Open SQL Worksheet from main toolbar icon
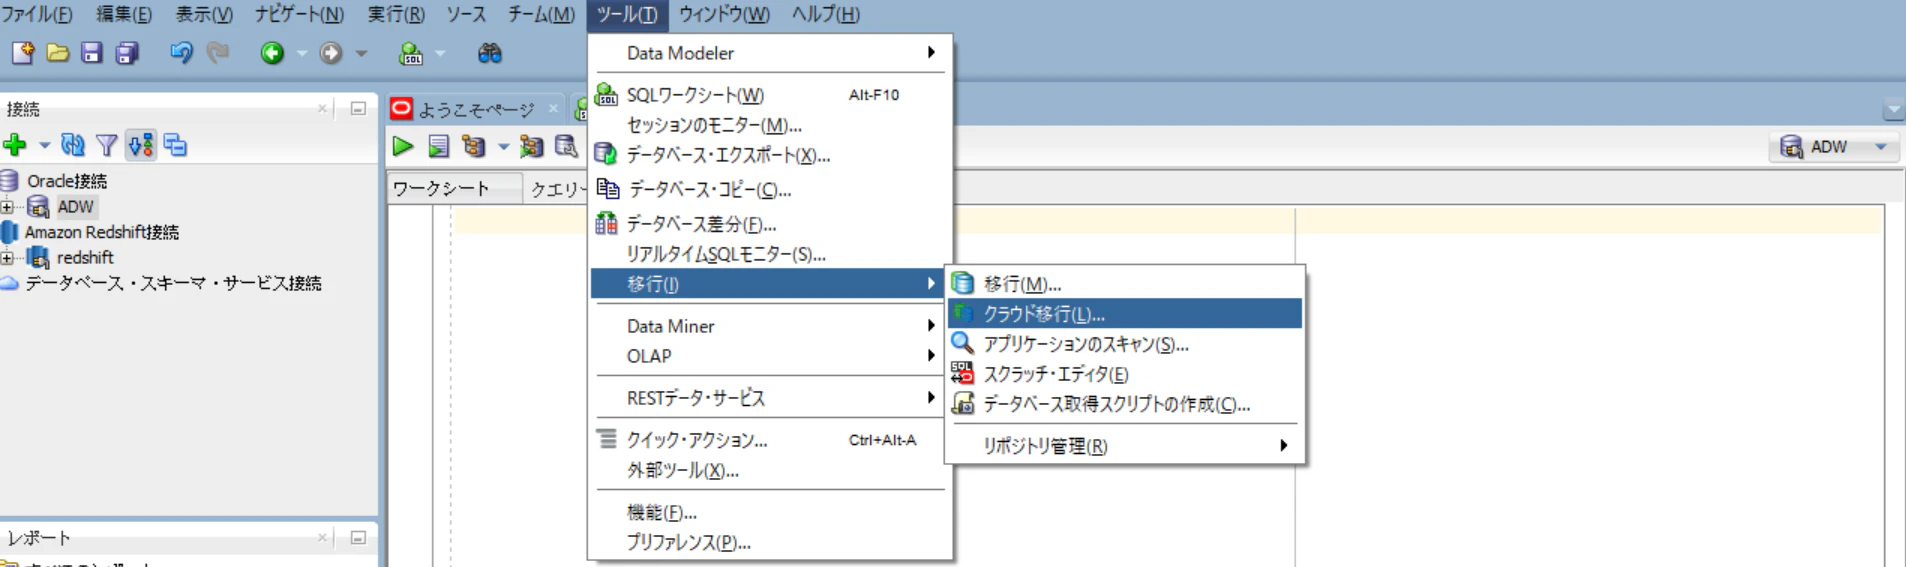The height and width of the screenshot is (567, 1906). (410, 53)
